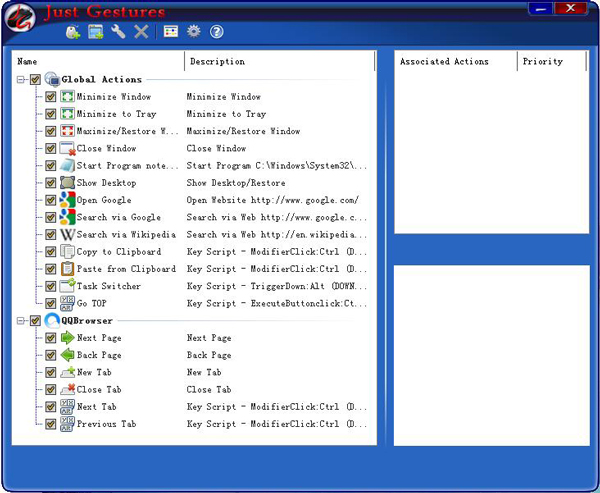Open settings with the gear icon
Viewport: 600px width, 493px height.
pyautogui.click(x=194, y=31)
